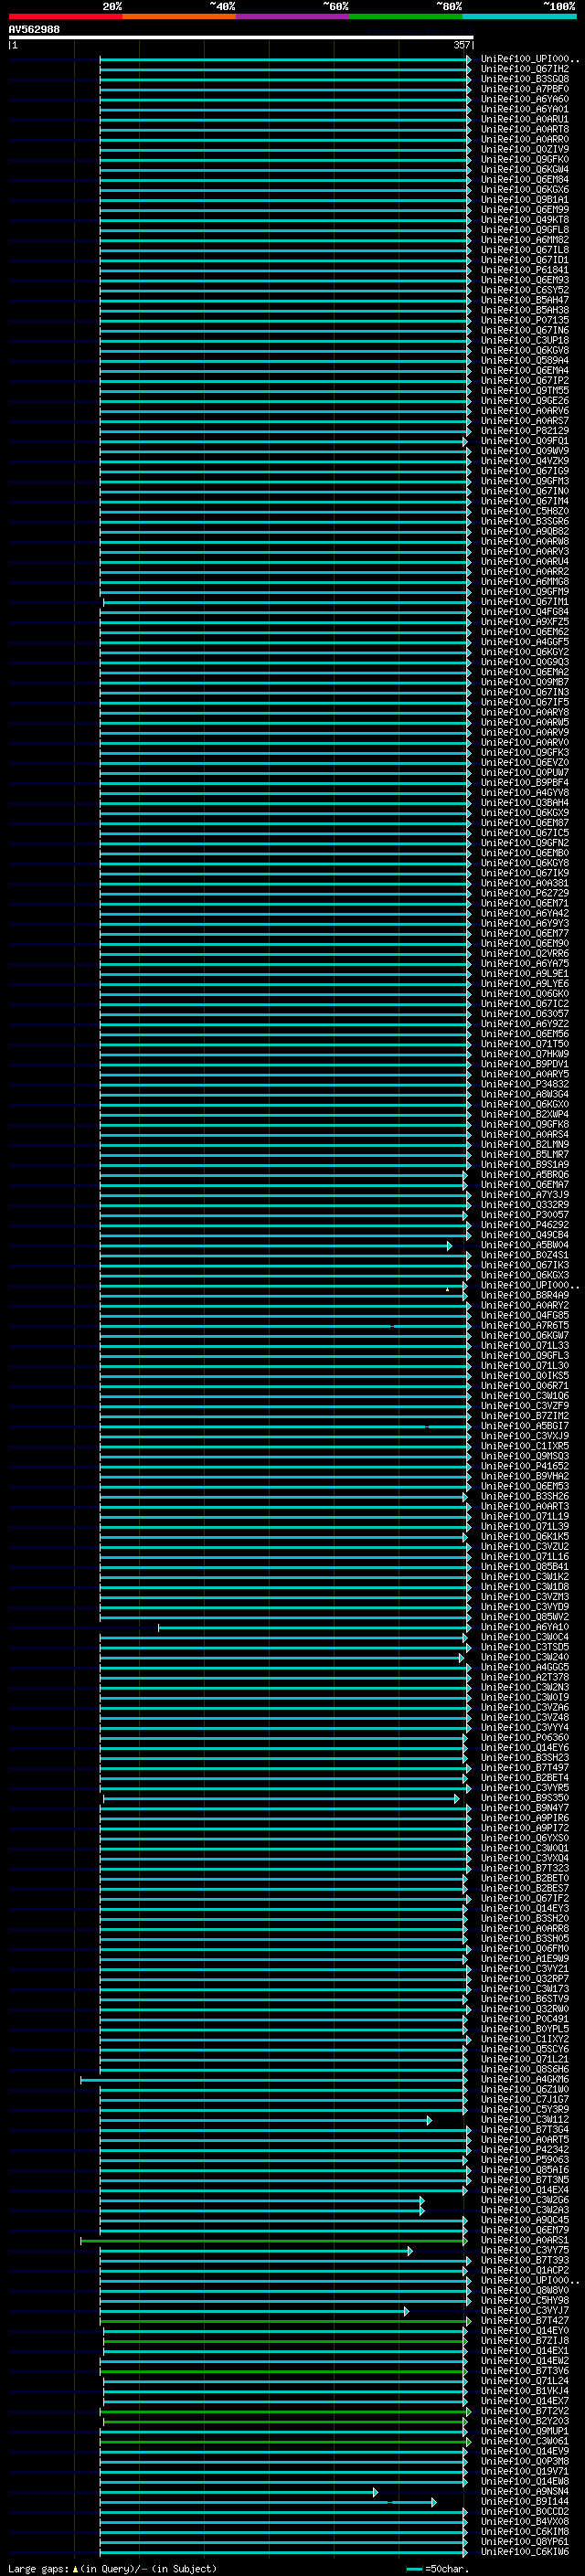Select hit label UniRef100_C3W2G6

(525, 2200)
